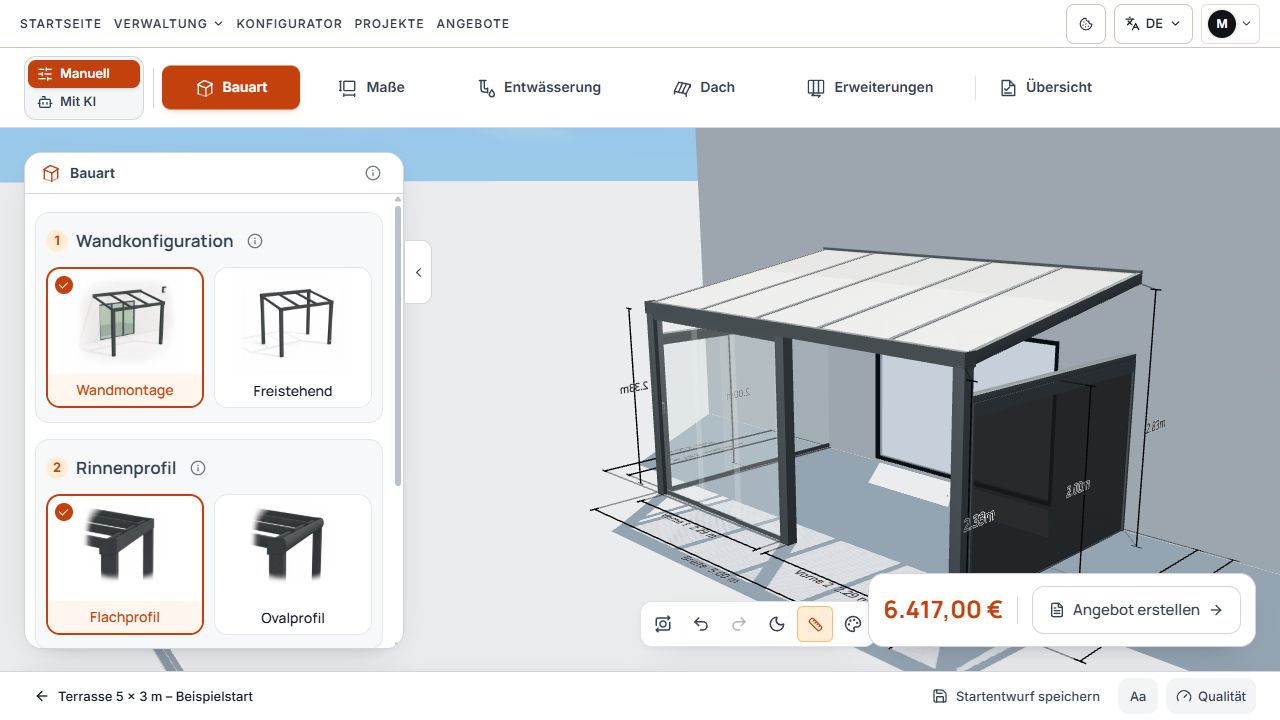Toggle the measurement ruler icon

point(815,625)
